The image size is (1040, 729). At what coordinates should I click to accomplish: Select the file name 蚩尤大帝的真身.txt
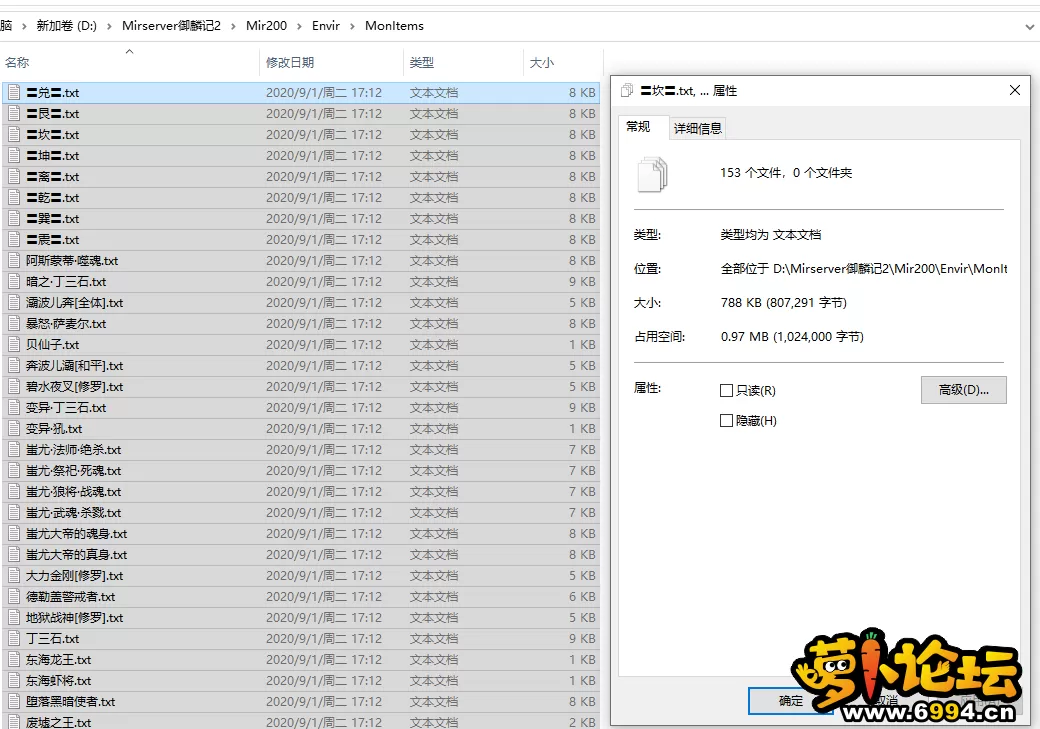coord(76,555)
